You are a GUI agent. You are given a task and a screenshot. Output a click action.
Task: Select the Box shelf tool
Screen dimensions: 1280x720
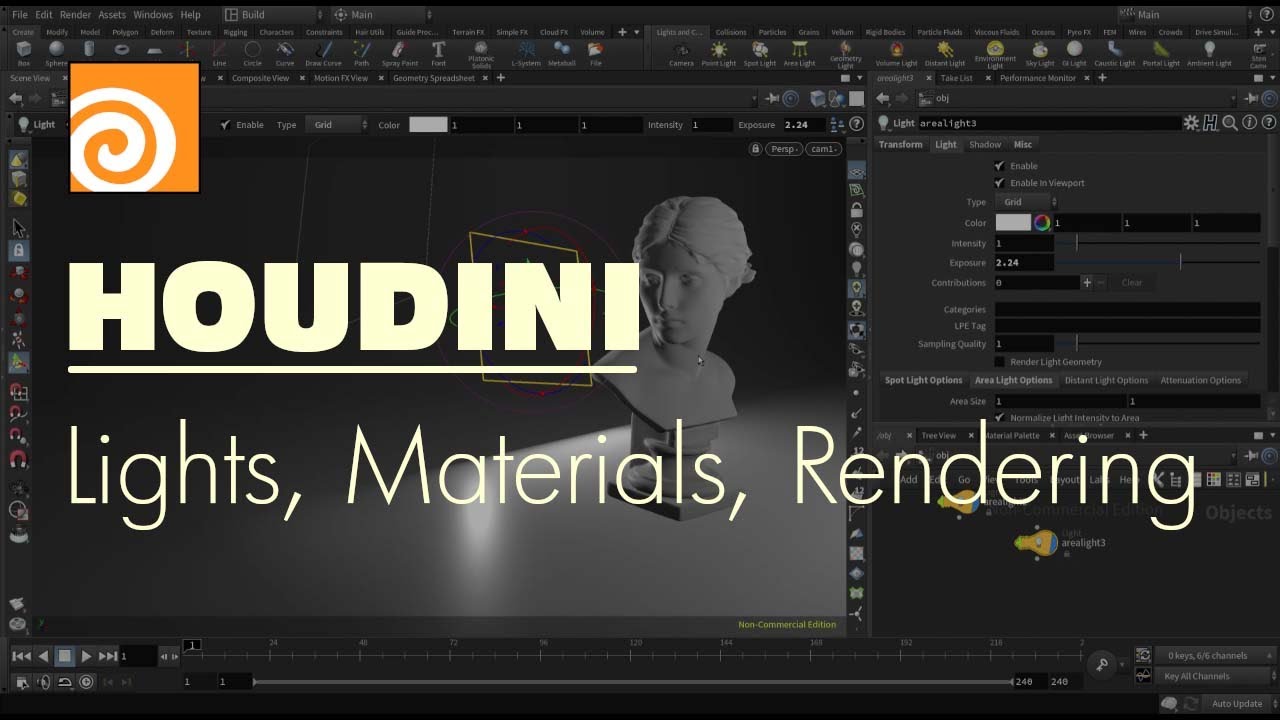[x=24, y=52]
